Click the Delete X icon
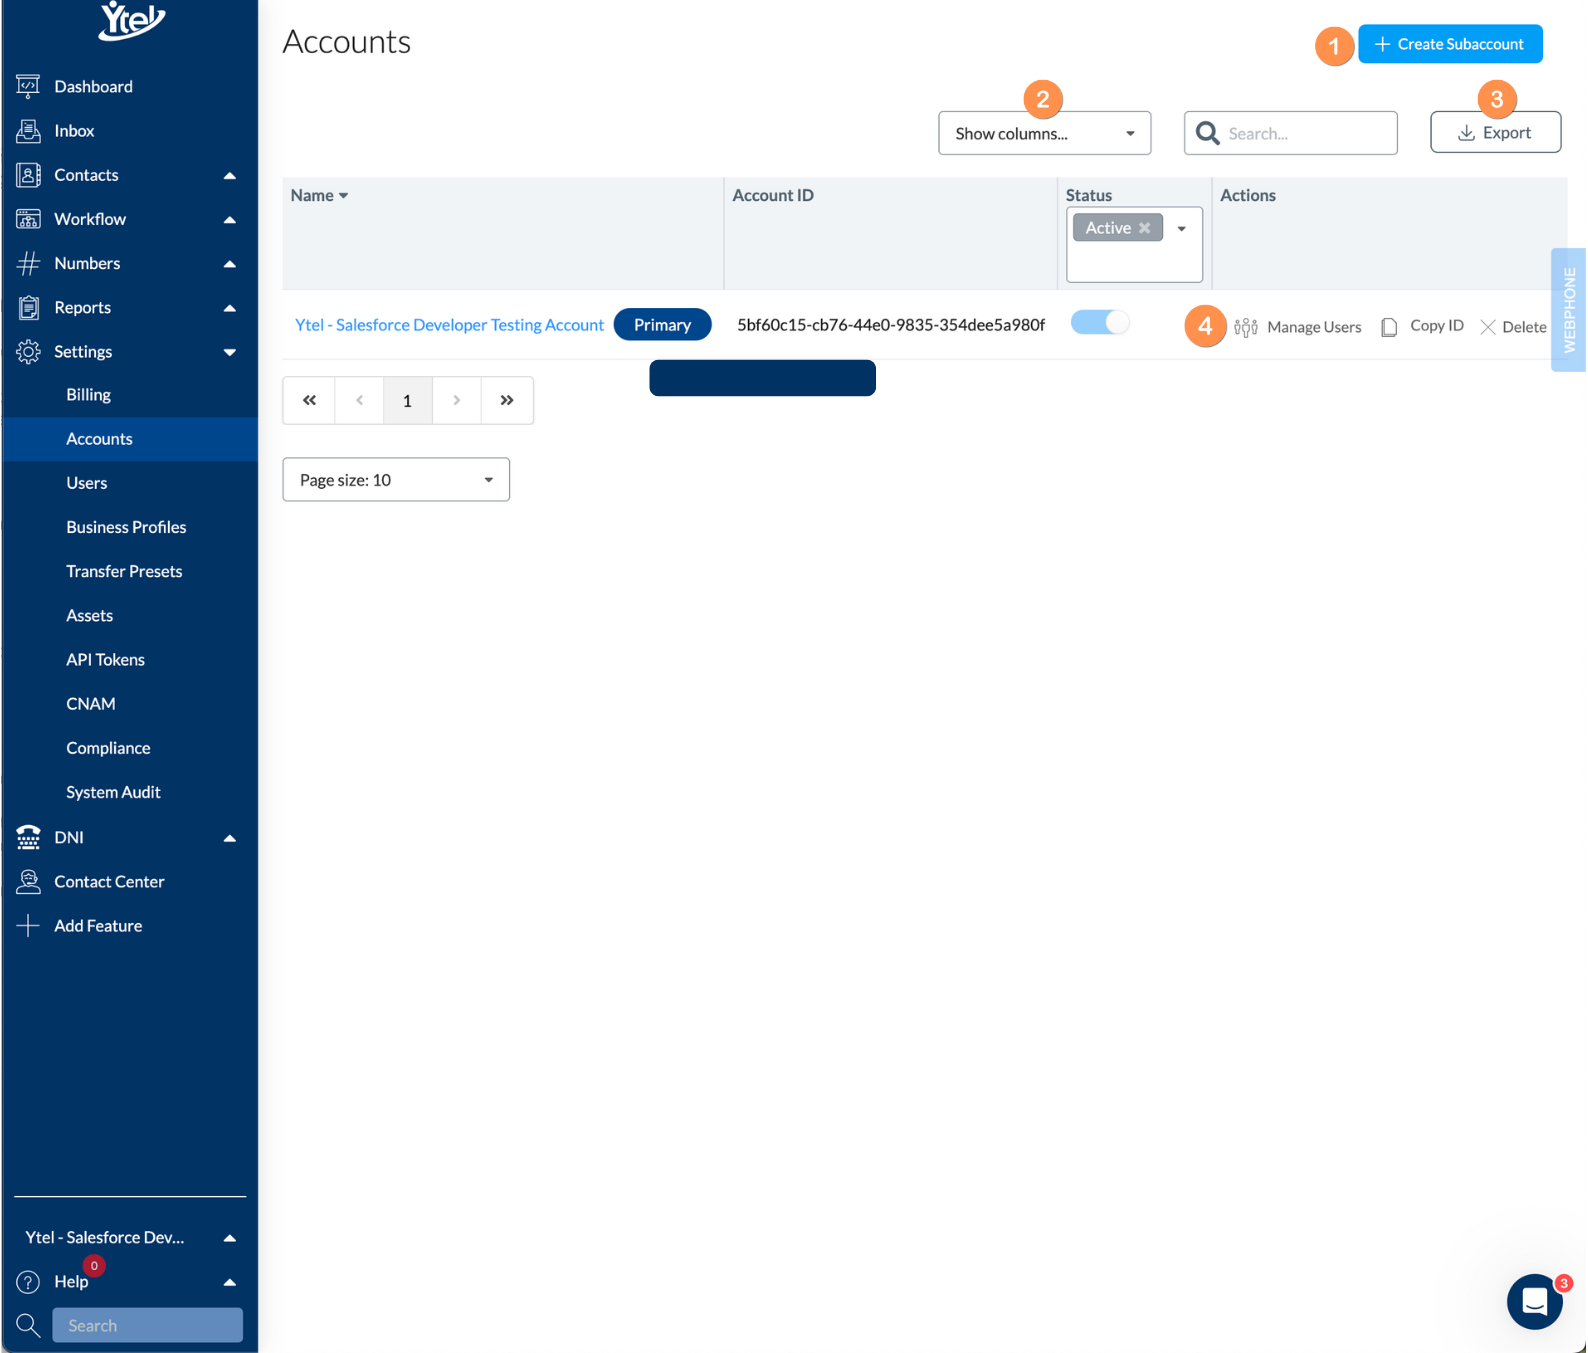The image size is (1588, 1353). click(x=1487, y=327)
